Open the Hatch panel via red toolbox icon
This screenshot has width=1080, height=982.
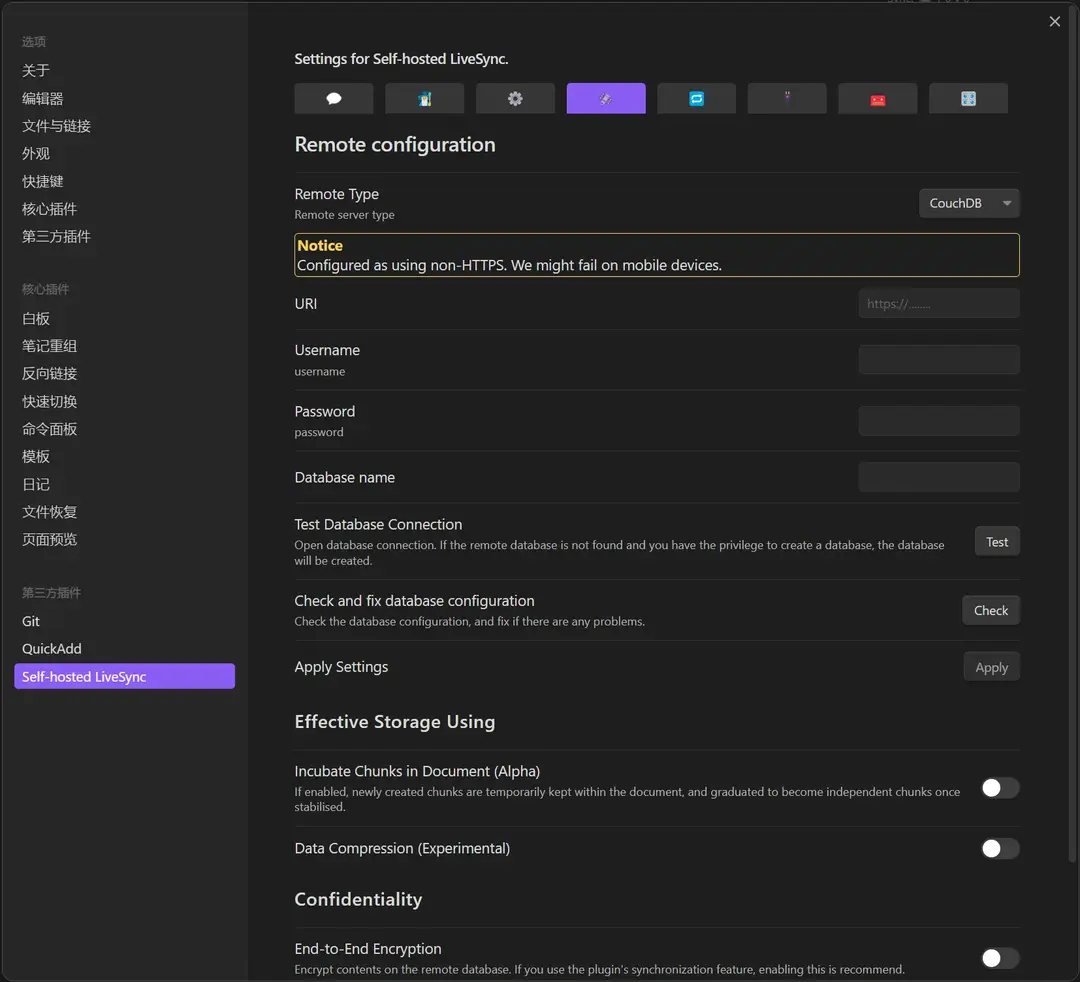pos(877,98)
